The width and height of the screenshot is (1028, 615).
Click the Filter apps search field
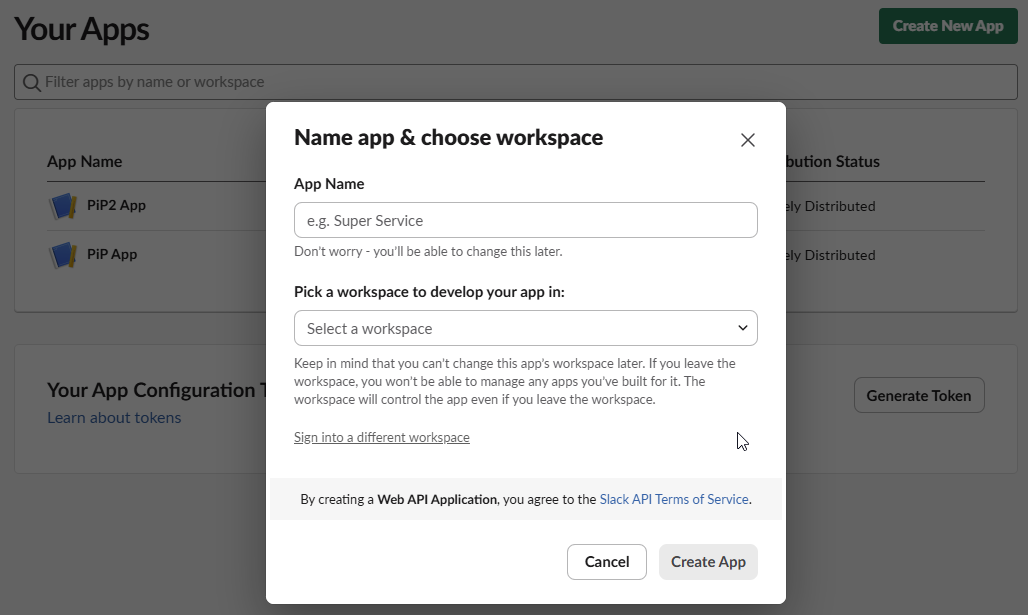(x=516, y=82)
